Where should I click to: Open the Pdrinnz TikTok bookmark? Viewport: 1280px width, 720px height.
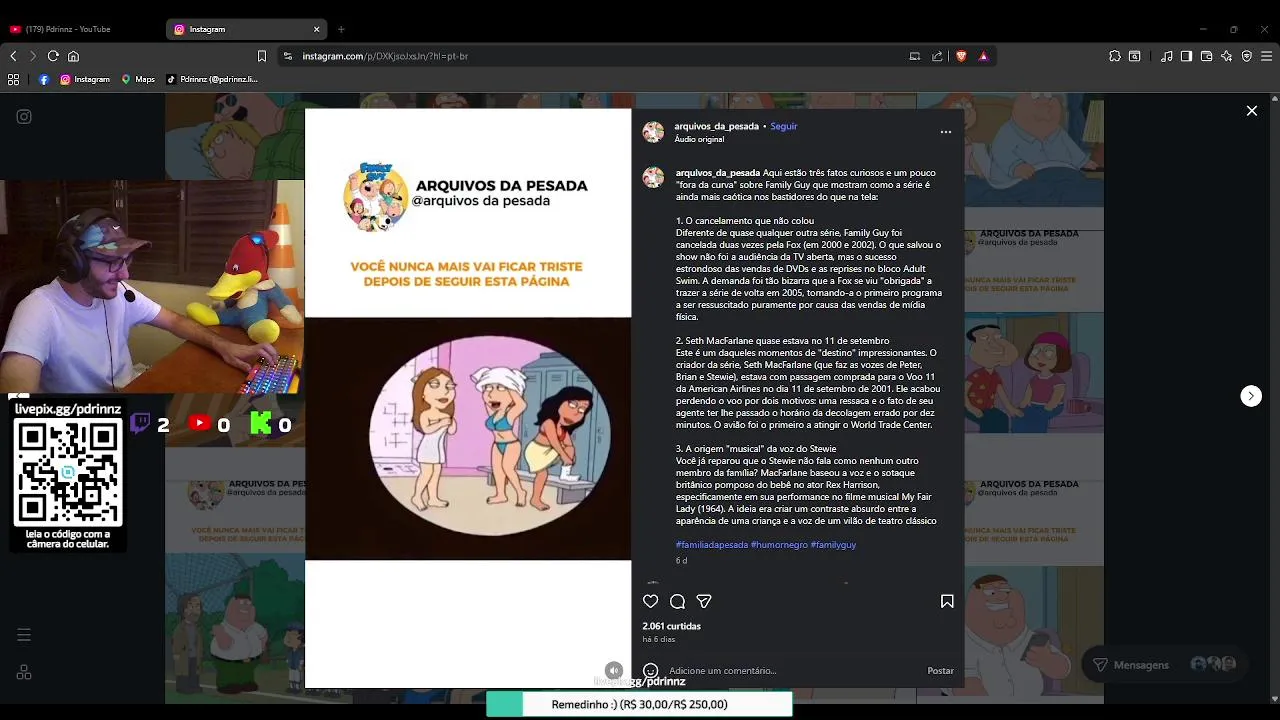tap(212, 79)
